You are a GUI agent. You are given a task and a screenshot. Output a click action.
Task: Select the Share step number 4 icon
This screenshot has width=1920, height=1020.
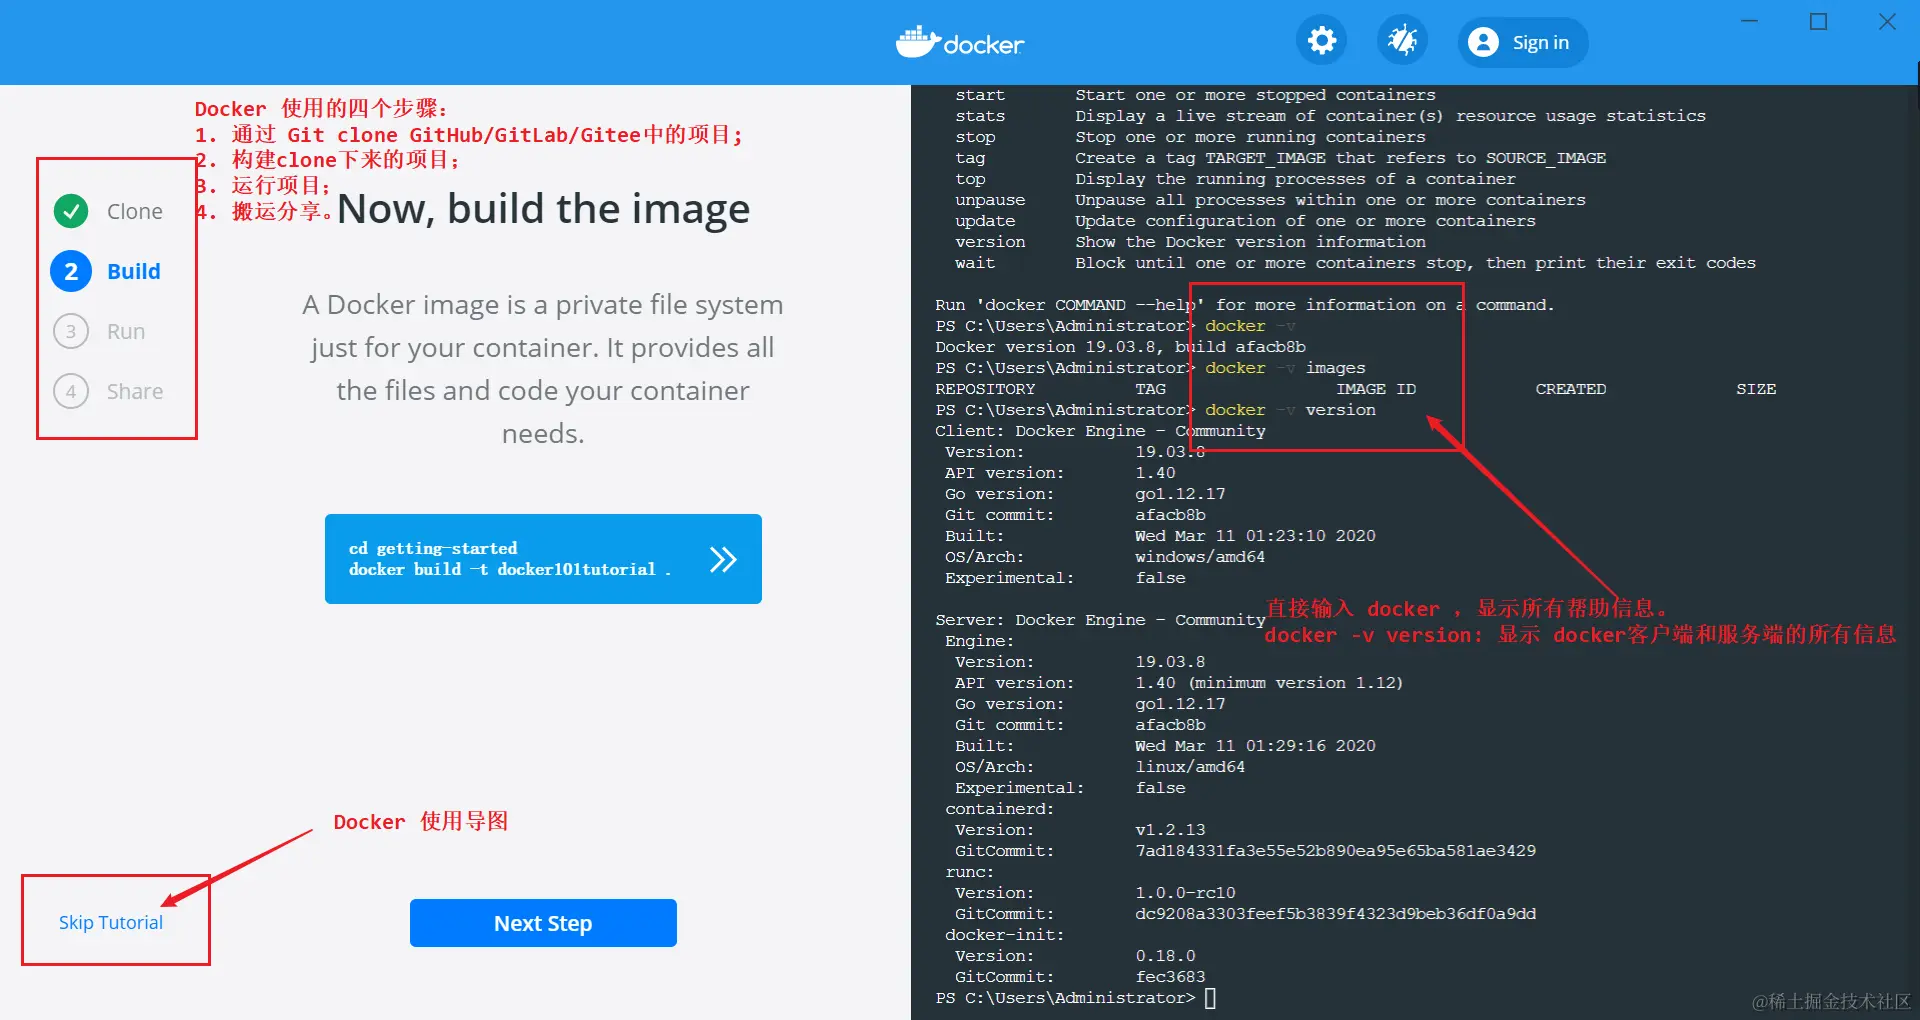click(71, 391)
